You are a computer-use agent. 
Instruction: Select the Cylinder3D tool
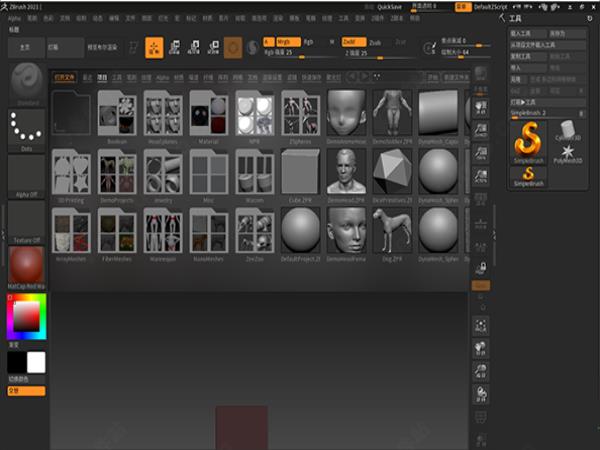click(568, 130)
